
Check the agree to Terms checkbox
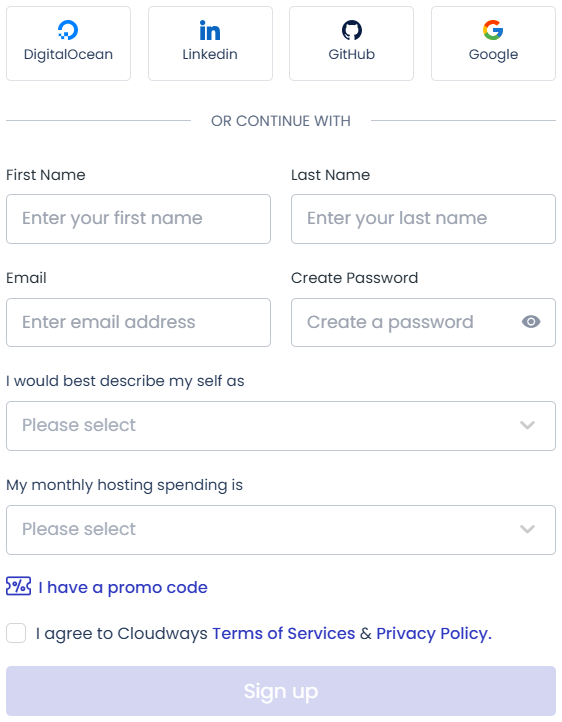pyautogui.click(x=16, y=633)
